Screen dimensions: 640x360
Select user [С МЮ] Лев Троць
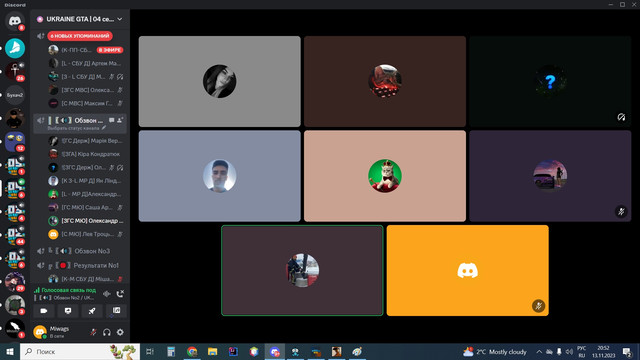[x=85, y=234]
